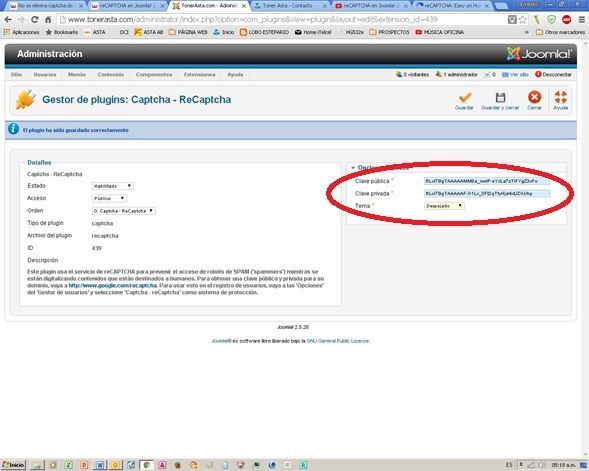Screen dimensions: 589x471
Task: Collapse the Opciones panel arrow
Action: pyautogui.click(x=353, y=168)
